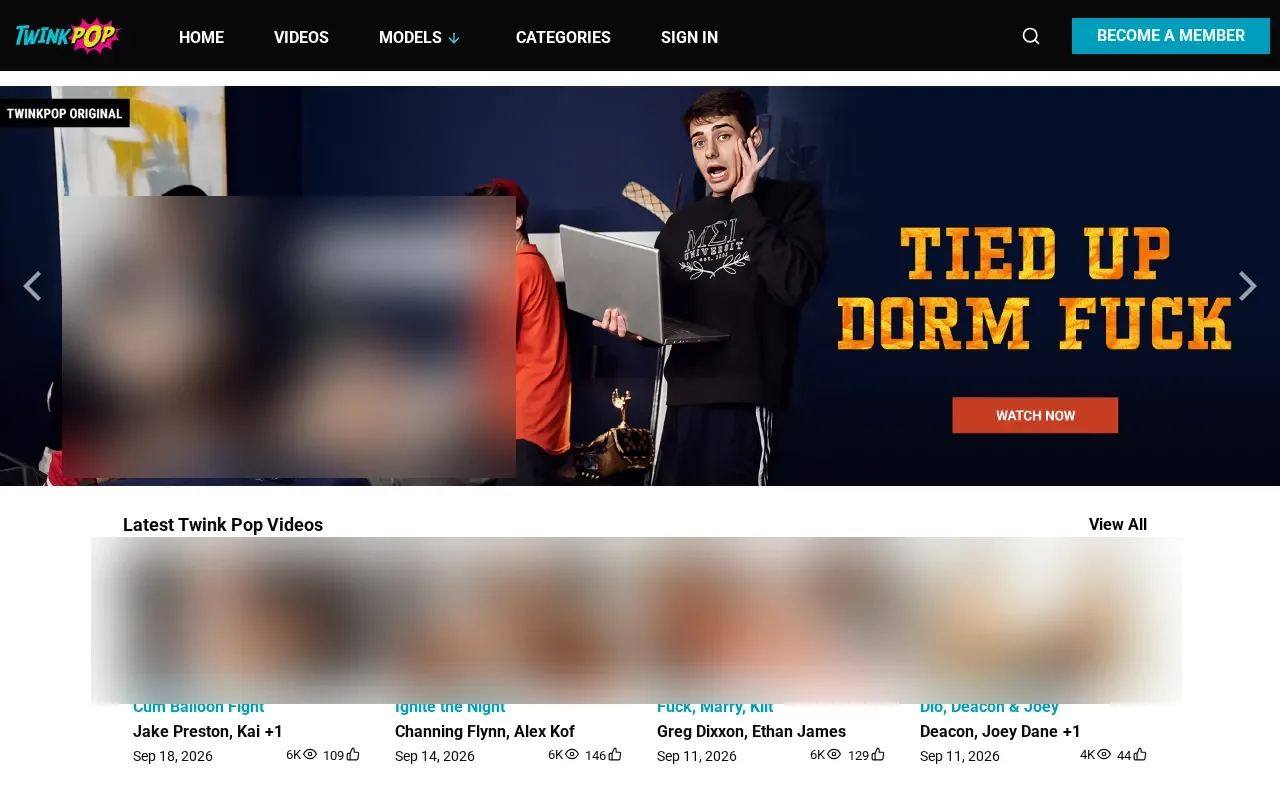
Task: Click the thumbs-up icon beside 44
Action: point(1140,755)
